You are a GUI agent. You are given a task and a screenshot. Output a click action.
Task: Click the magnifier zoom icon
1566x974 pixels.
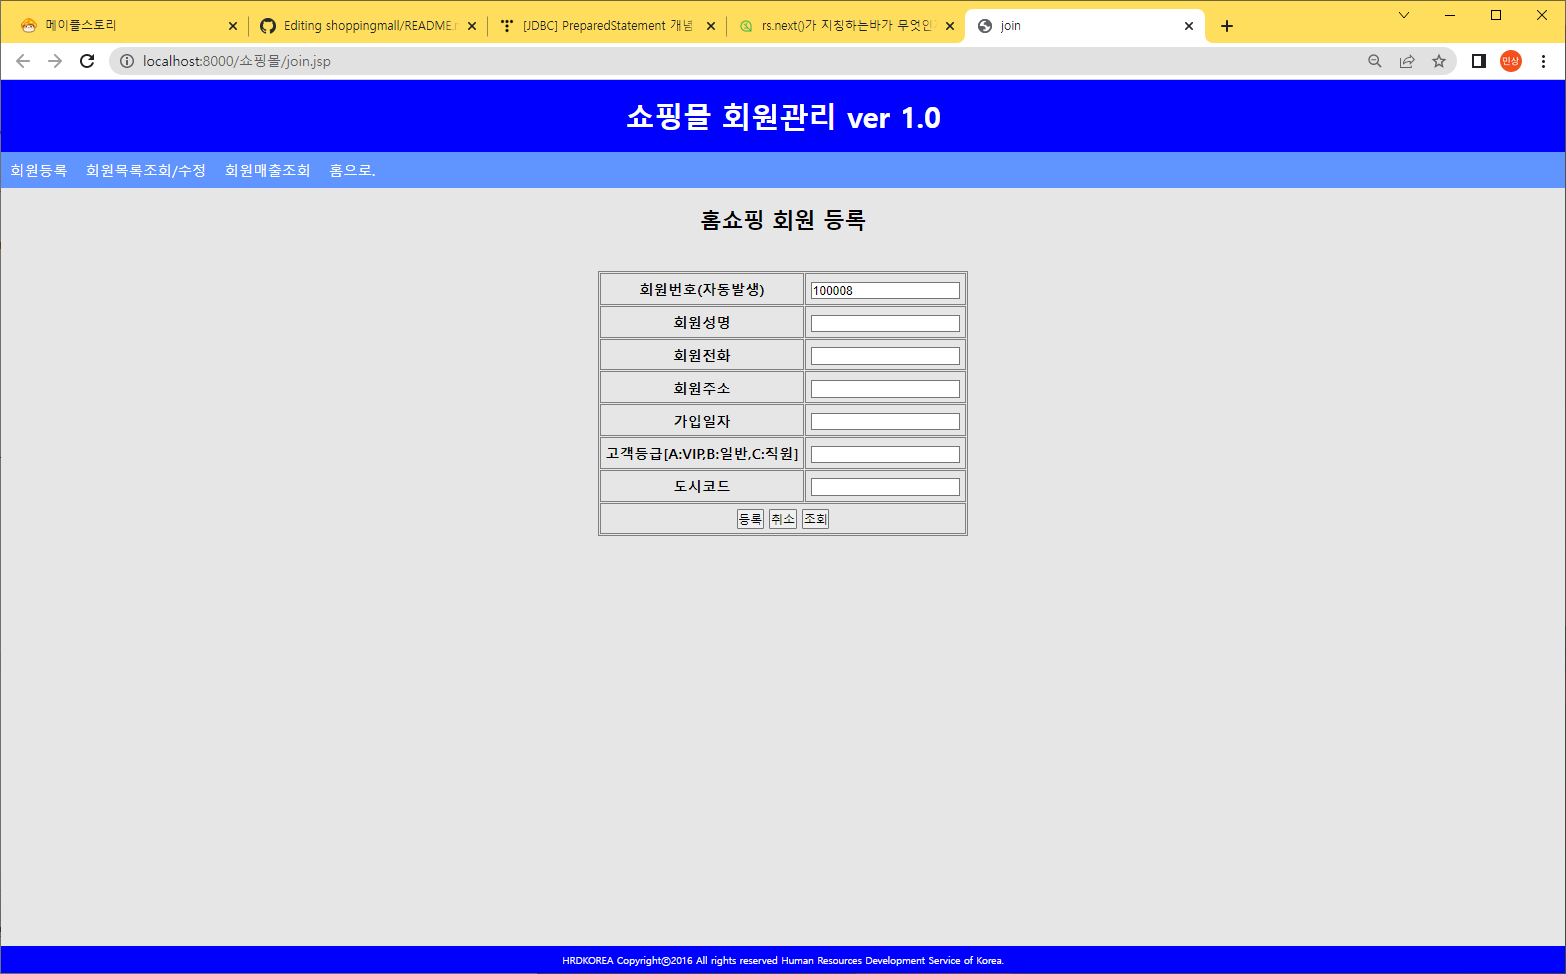click(1375, 61)
